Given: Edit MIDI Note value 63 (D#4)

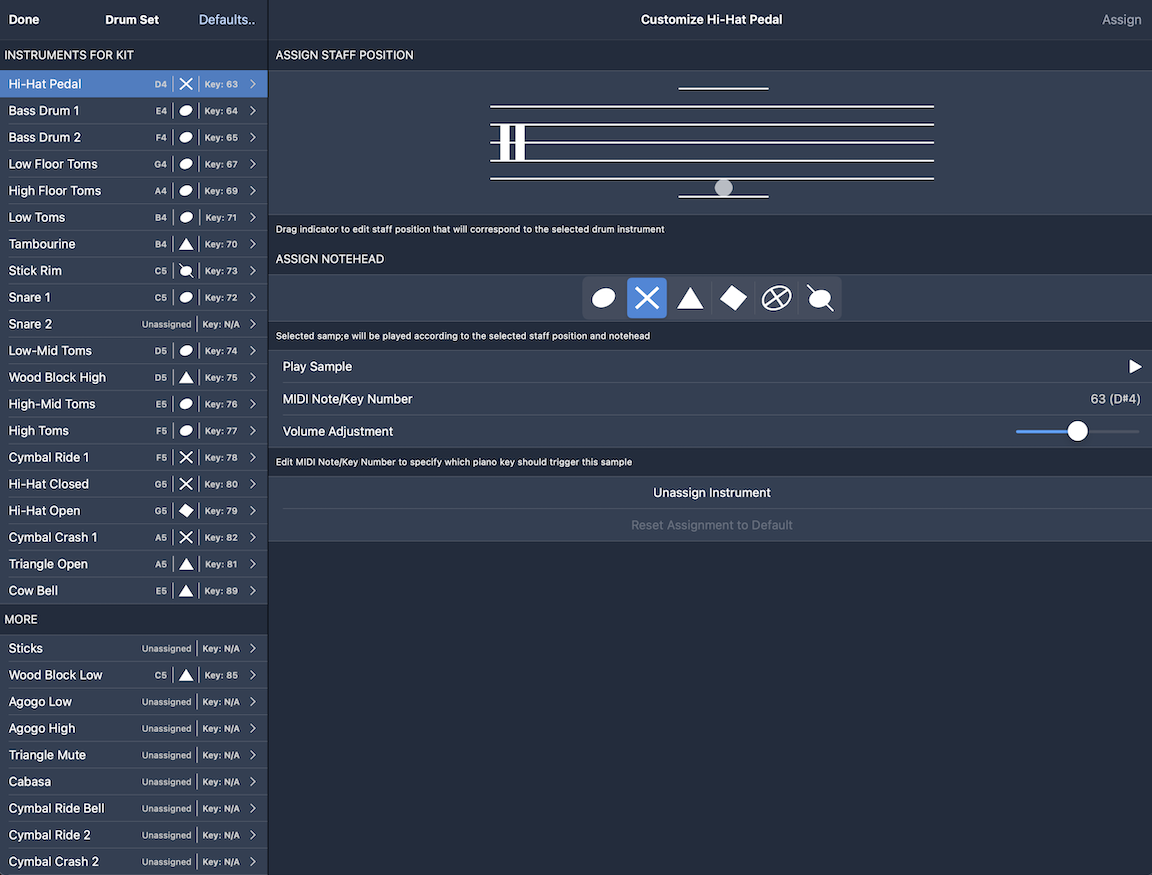Looking at the screenshot, I should point(1115,399).
